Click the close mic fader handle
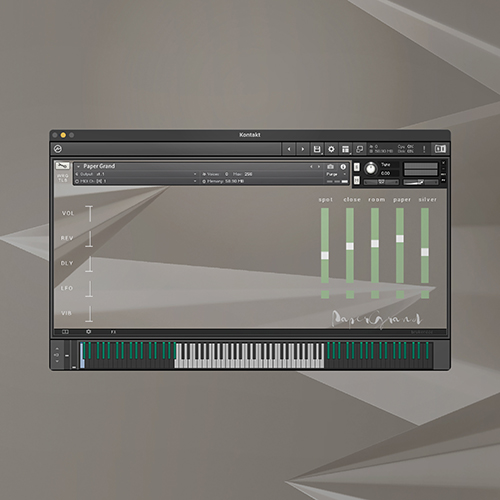 pyautogui.click(x=350, y=246)
